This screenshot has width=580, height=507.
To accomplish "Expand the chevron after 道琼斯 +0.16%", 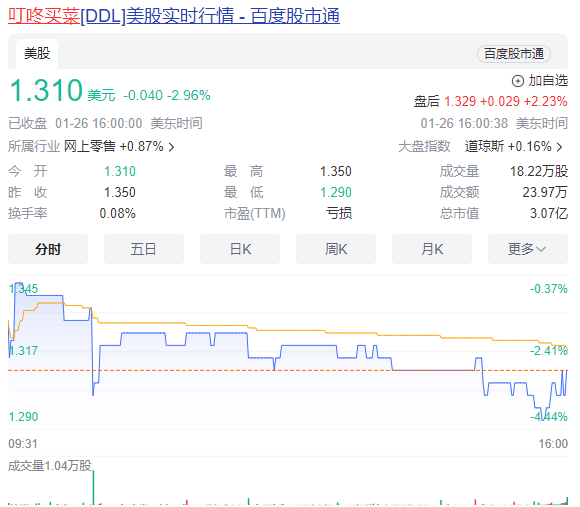I will pyautogui.click(x=560, y=147).
